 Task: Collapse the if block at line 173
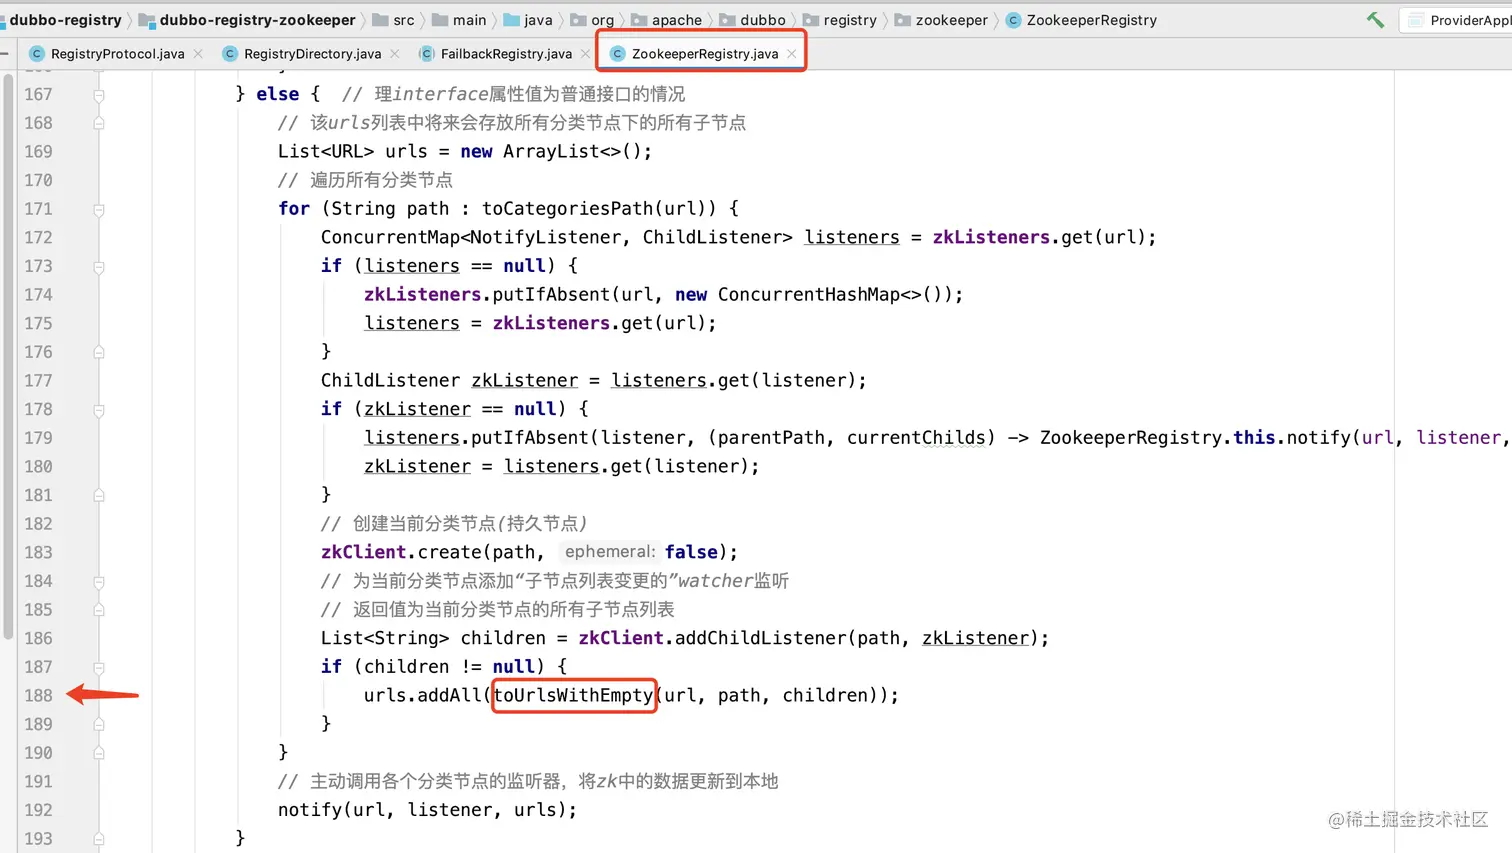pyautogui.click(x=99, y=267)
